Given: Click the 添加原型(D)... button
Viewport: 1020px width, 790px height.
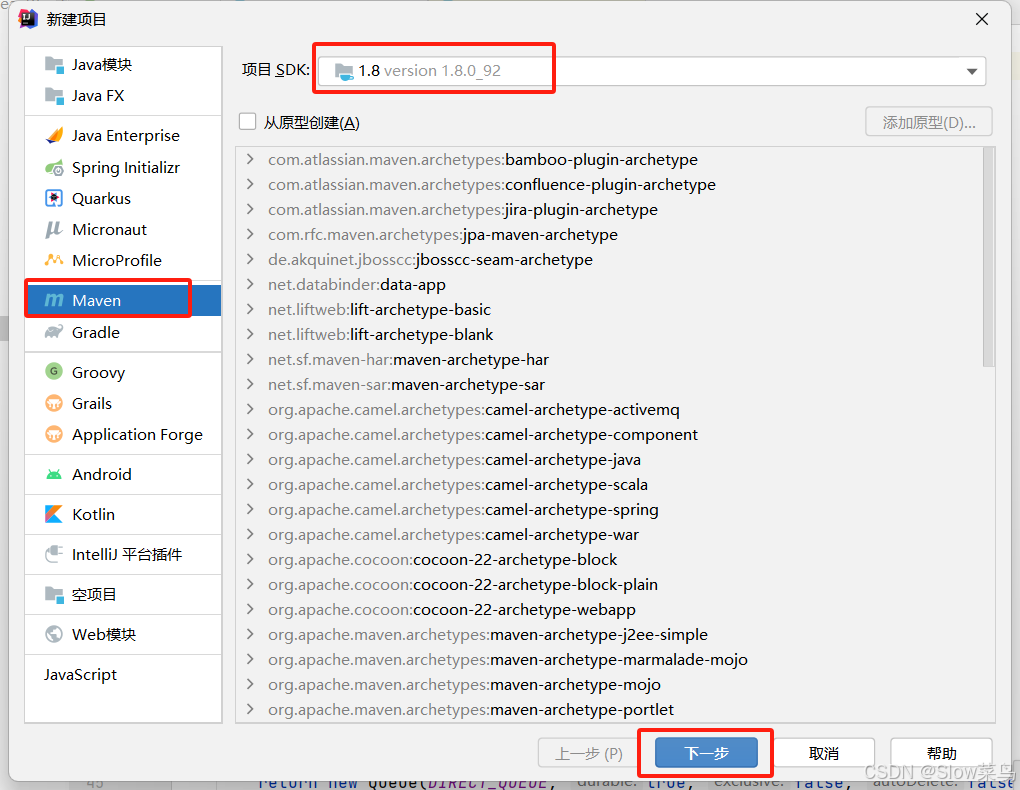Looking at the screenshot, I should pyautogui.click(x=928, y=122).
